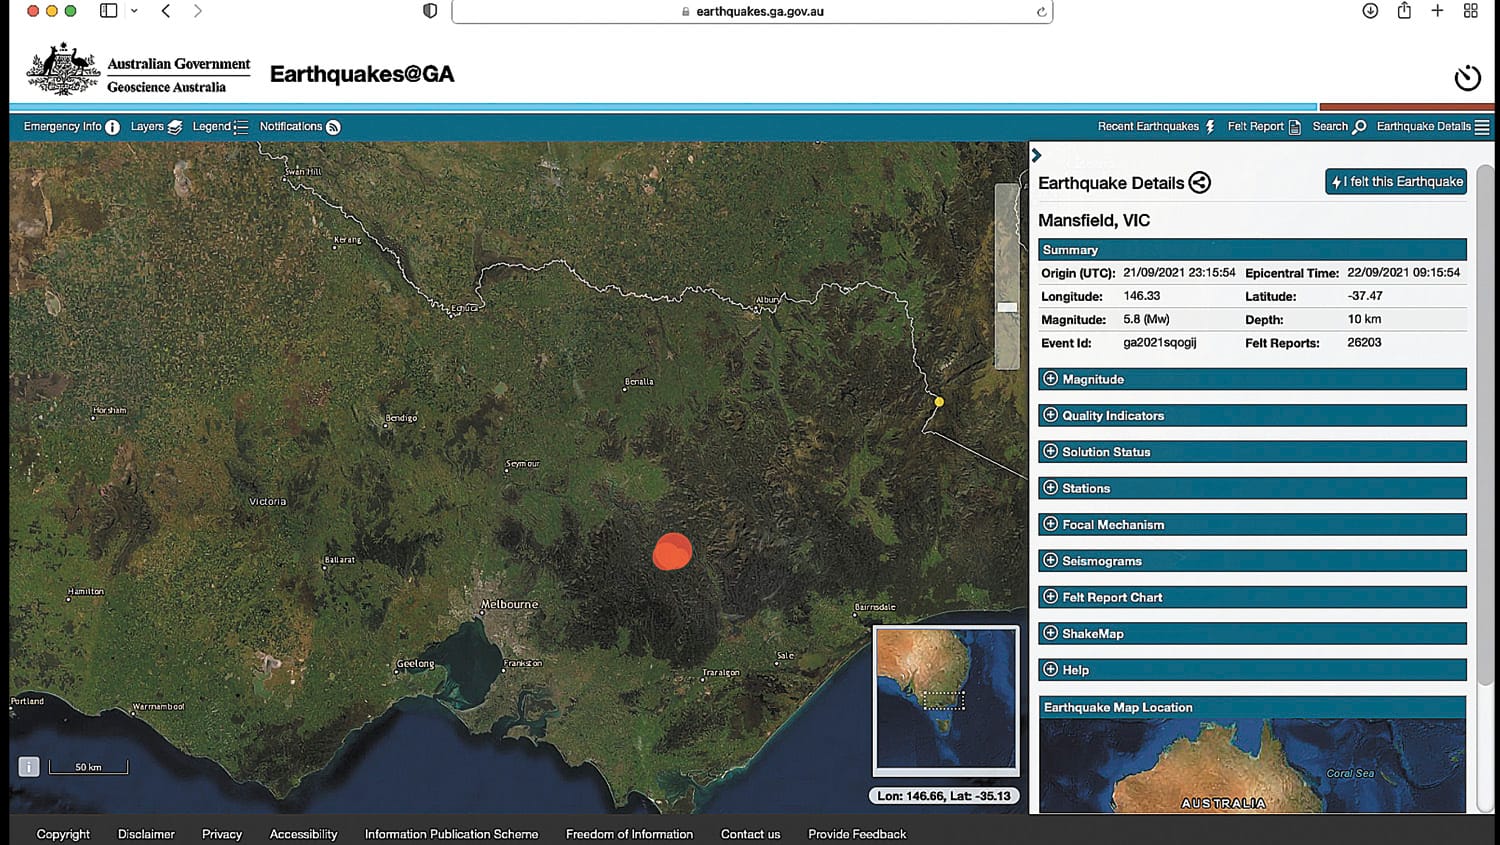Click the refresh timer icon in header

tap(1467, 77)
